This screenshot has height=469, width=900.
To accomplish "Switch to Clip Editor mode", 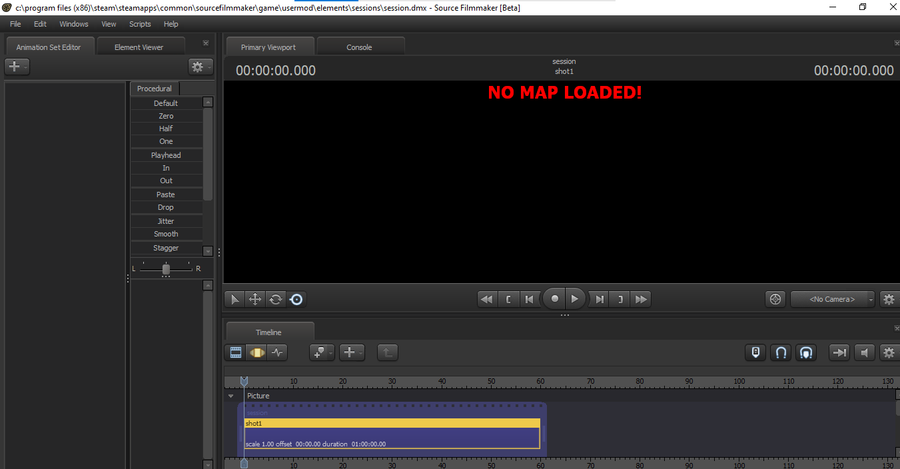I will 235,352.
